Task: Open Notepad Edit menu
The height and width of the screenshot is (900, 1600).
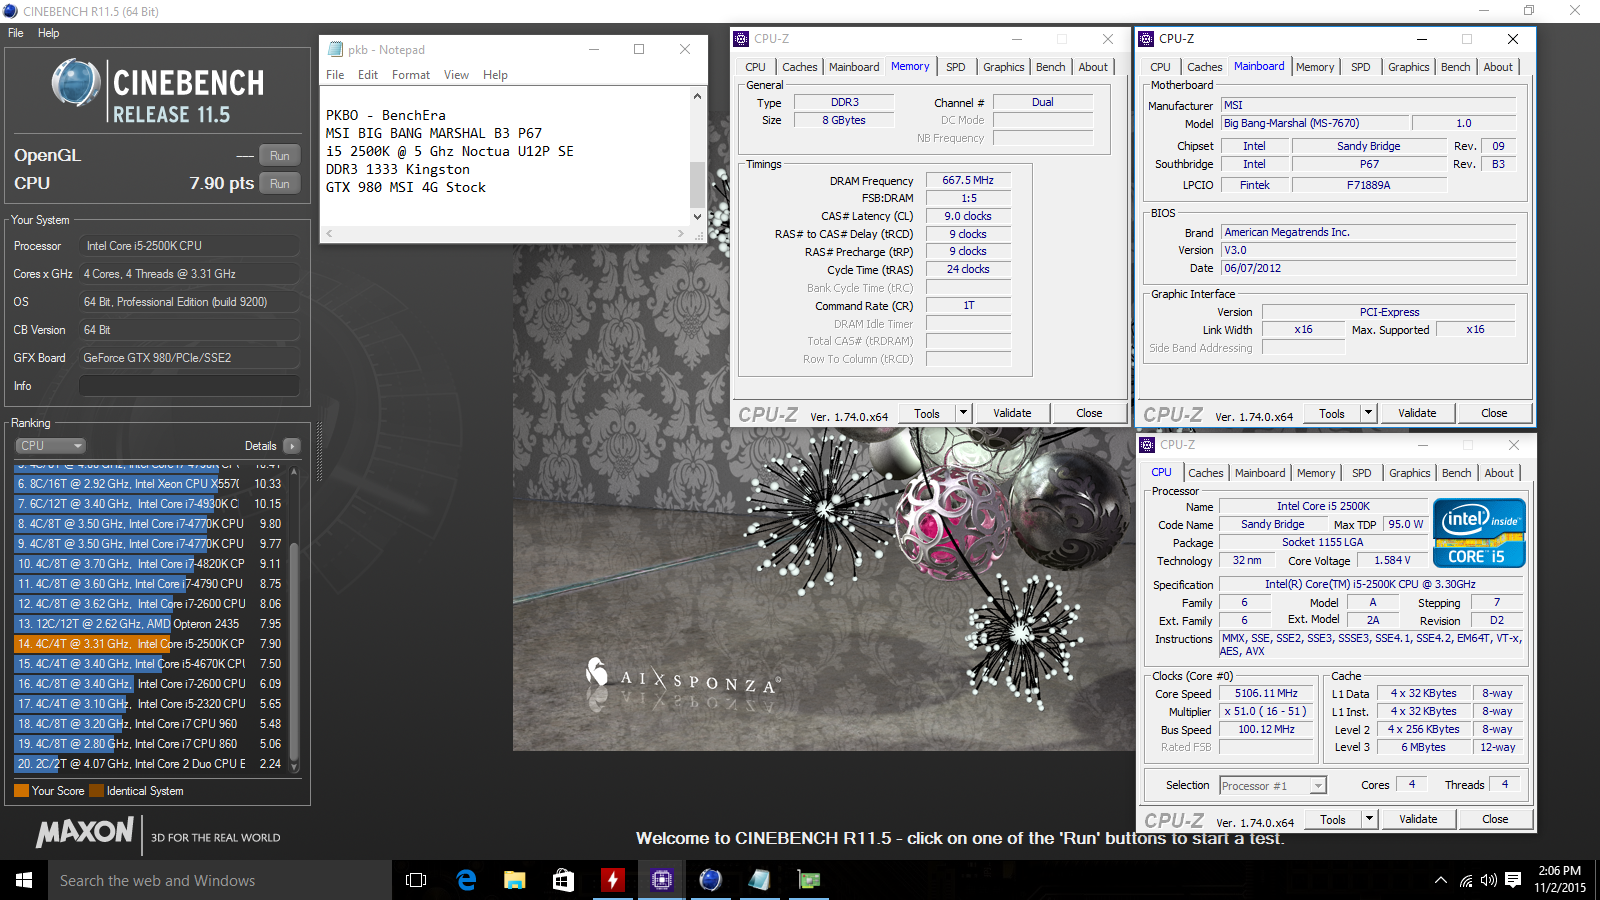Action: click(368, 75)
